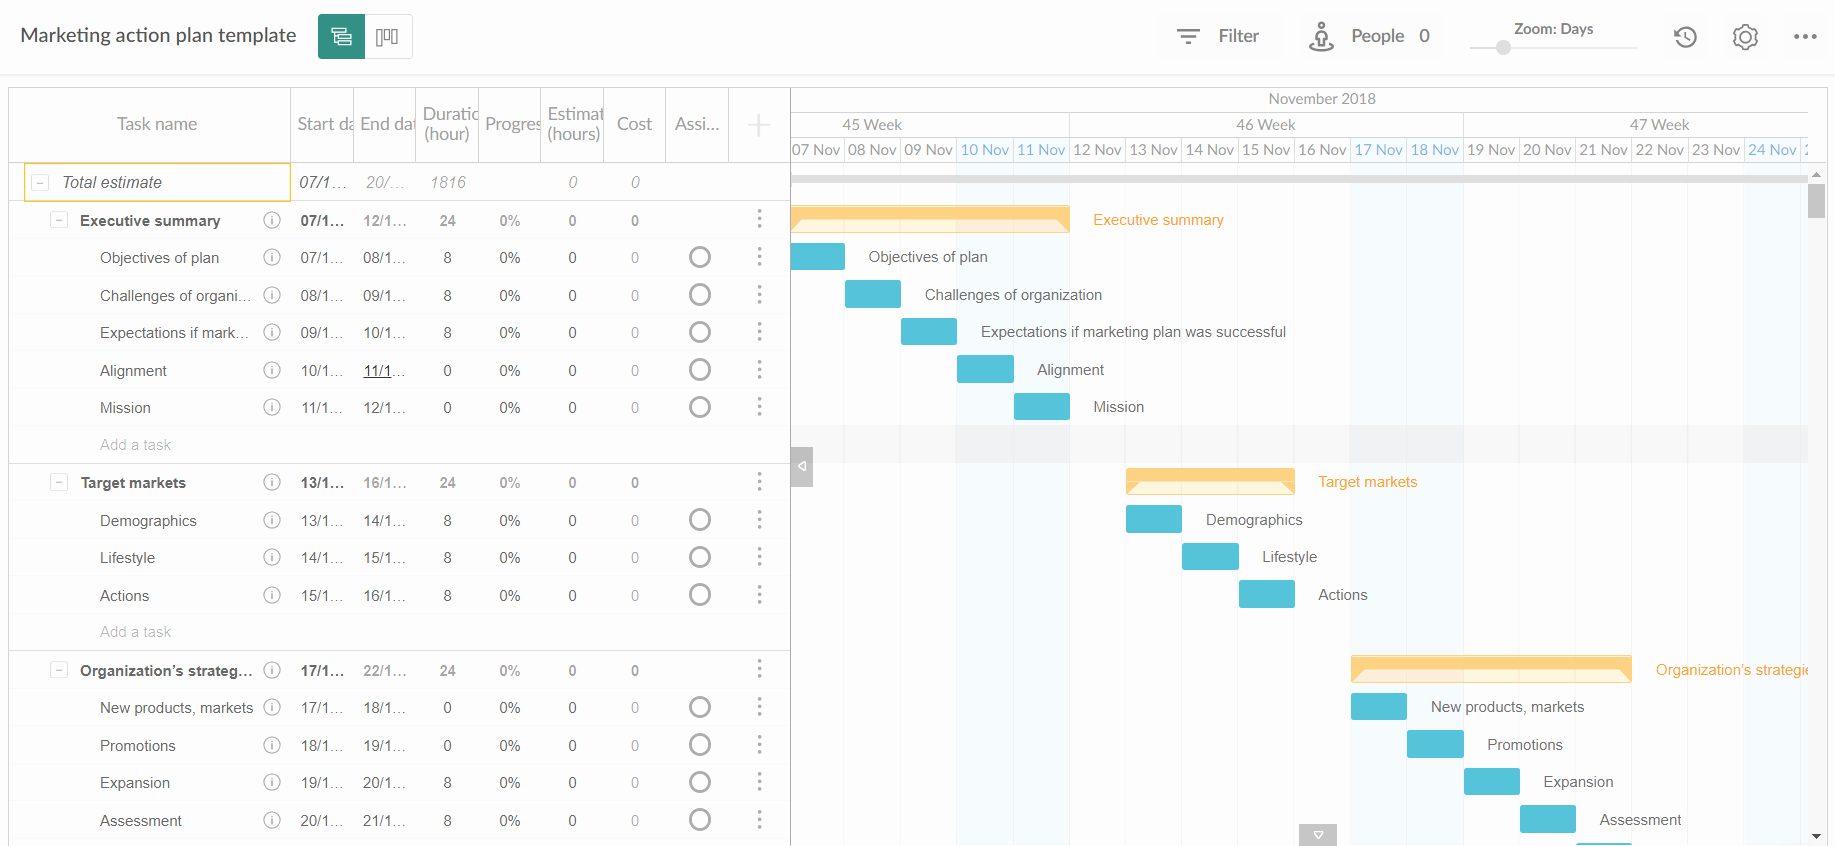Open row menu for Objectives of plan
The height and width of the screenshot is (846, 1835).
[759, 257]
